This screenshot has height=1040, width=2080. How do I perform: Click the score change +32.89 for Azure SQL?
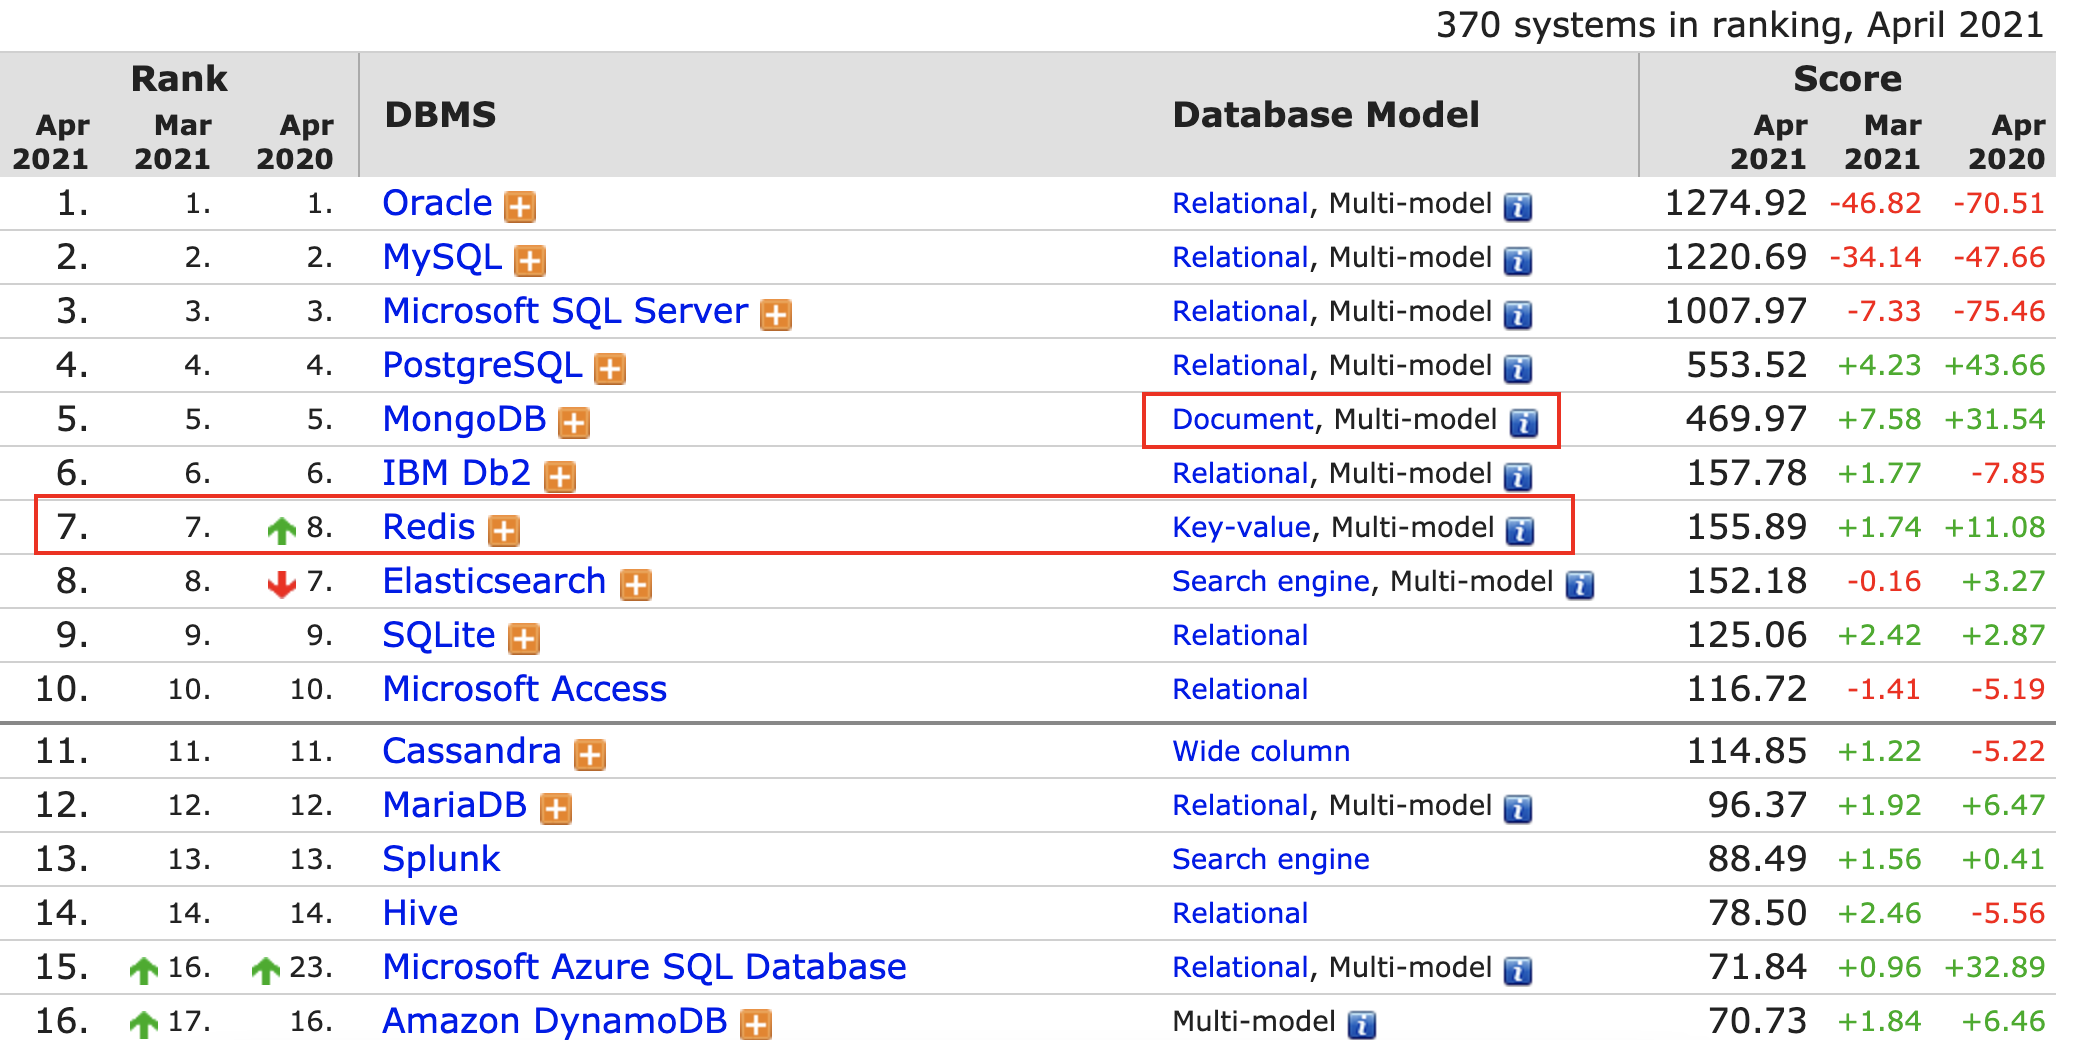click(x=1995, y=967)
